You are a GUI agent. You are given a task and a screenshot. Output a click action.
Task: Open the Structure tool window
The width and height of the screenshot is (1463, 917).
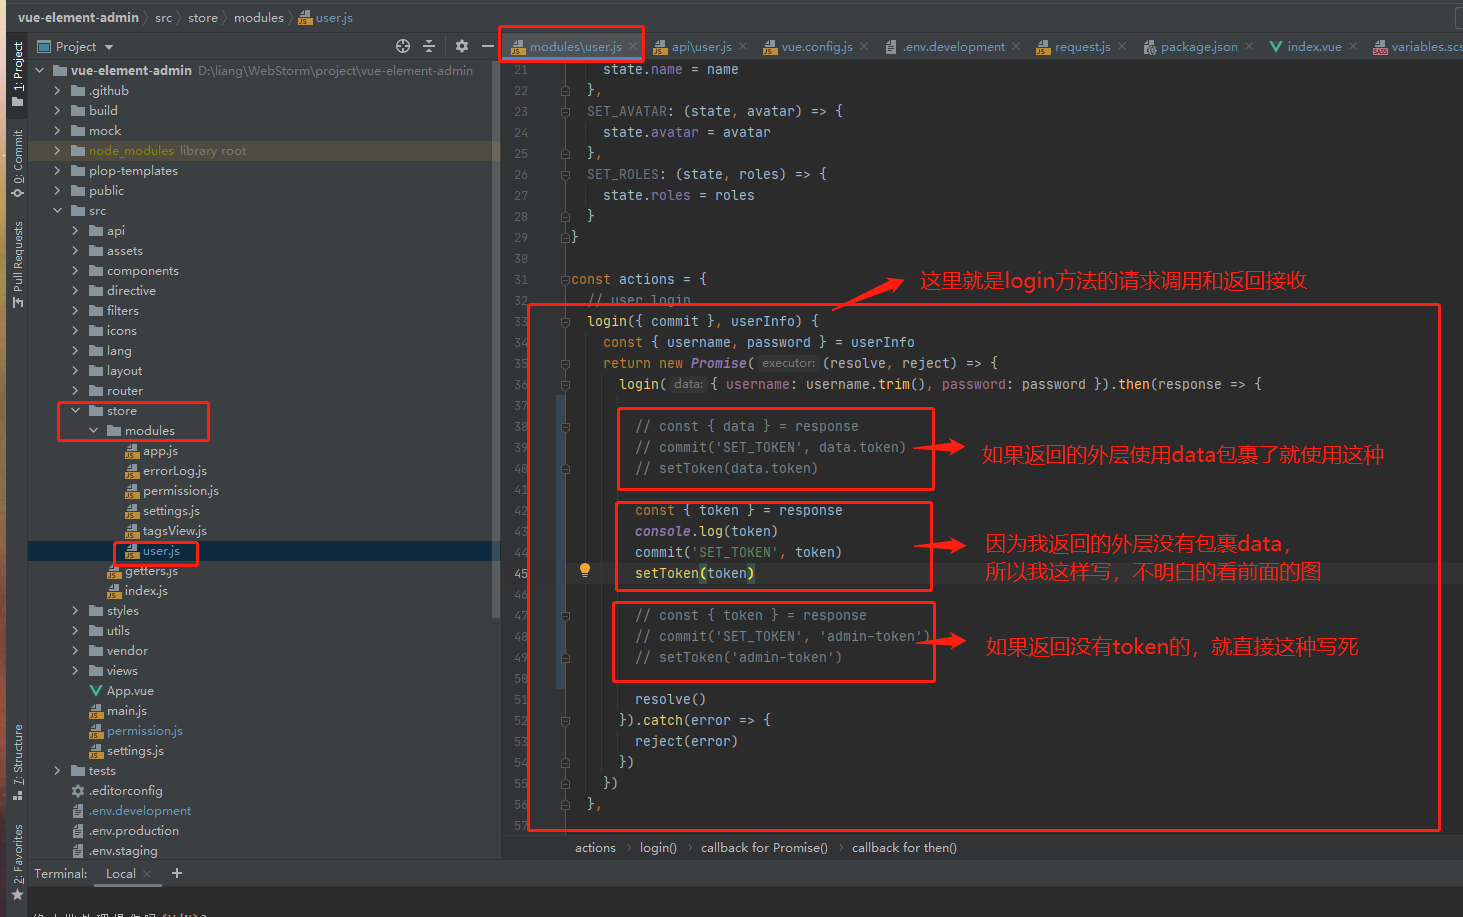click(x=17, y=762)
